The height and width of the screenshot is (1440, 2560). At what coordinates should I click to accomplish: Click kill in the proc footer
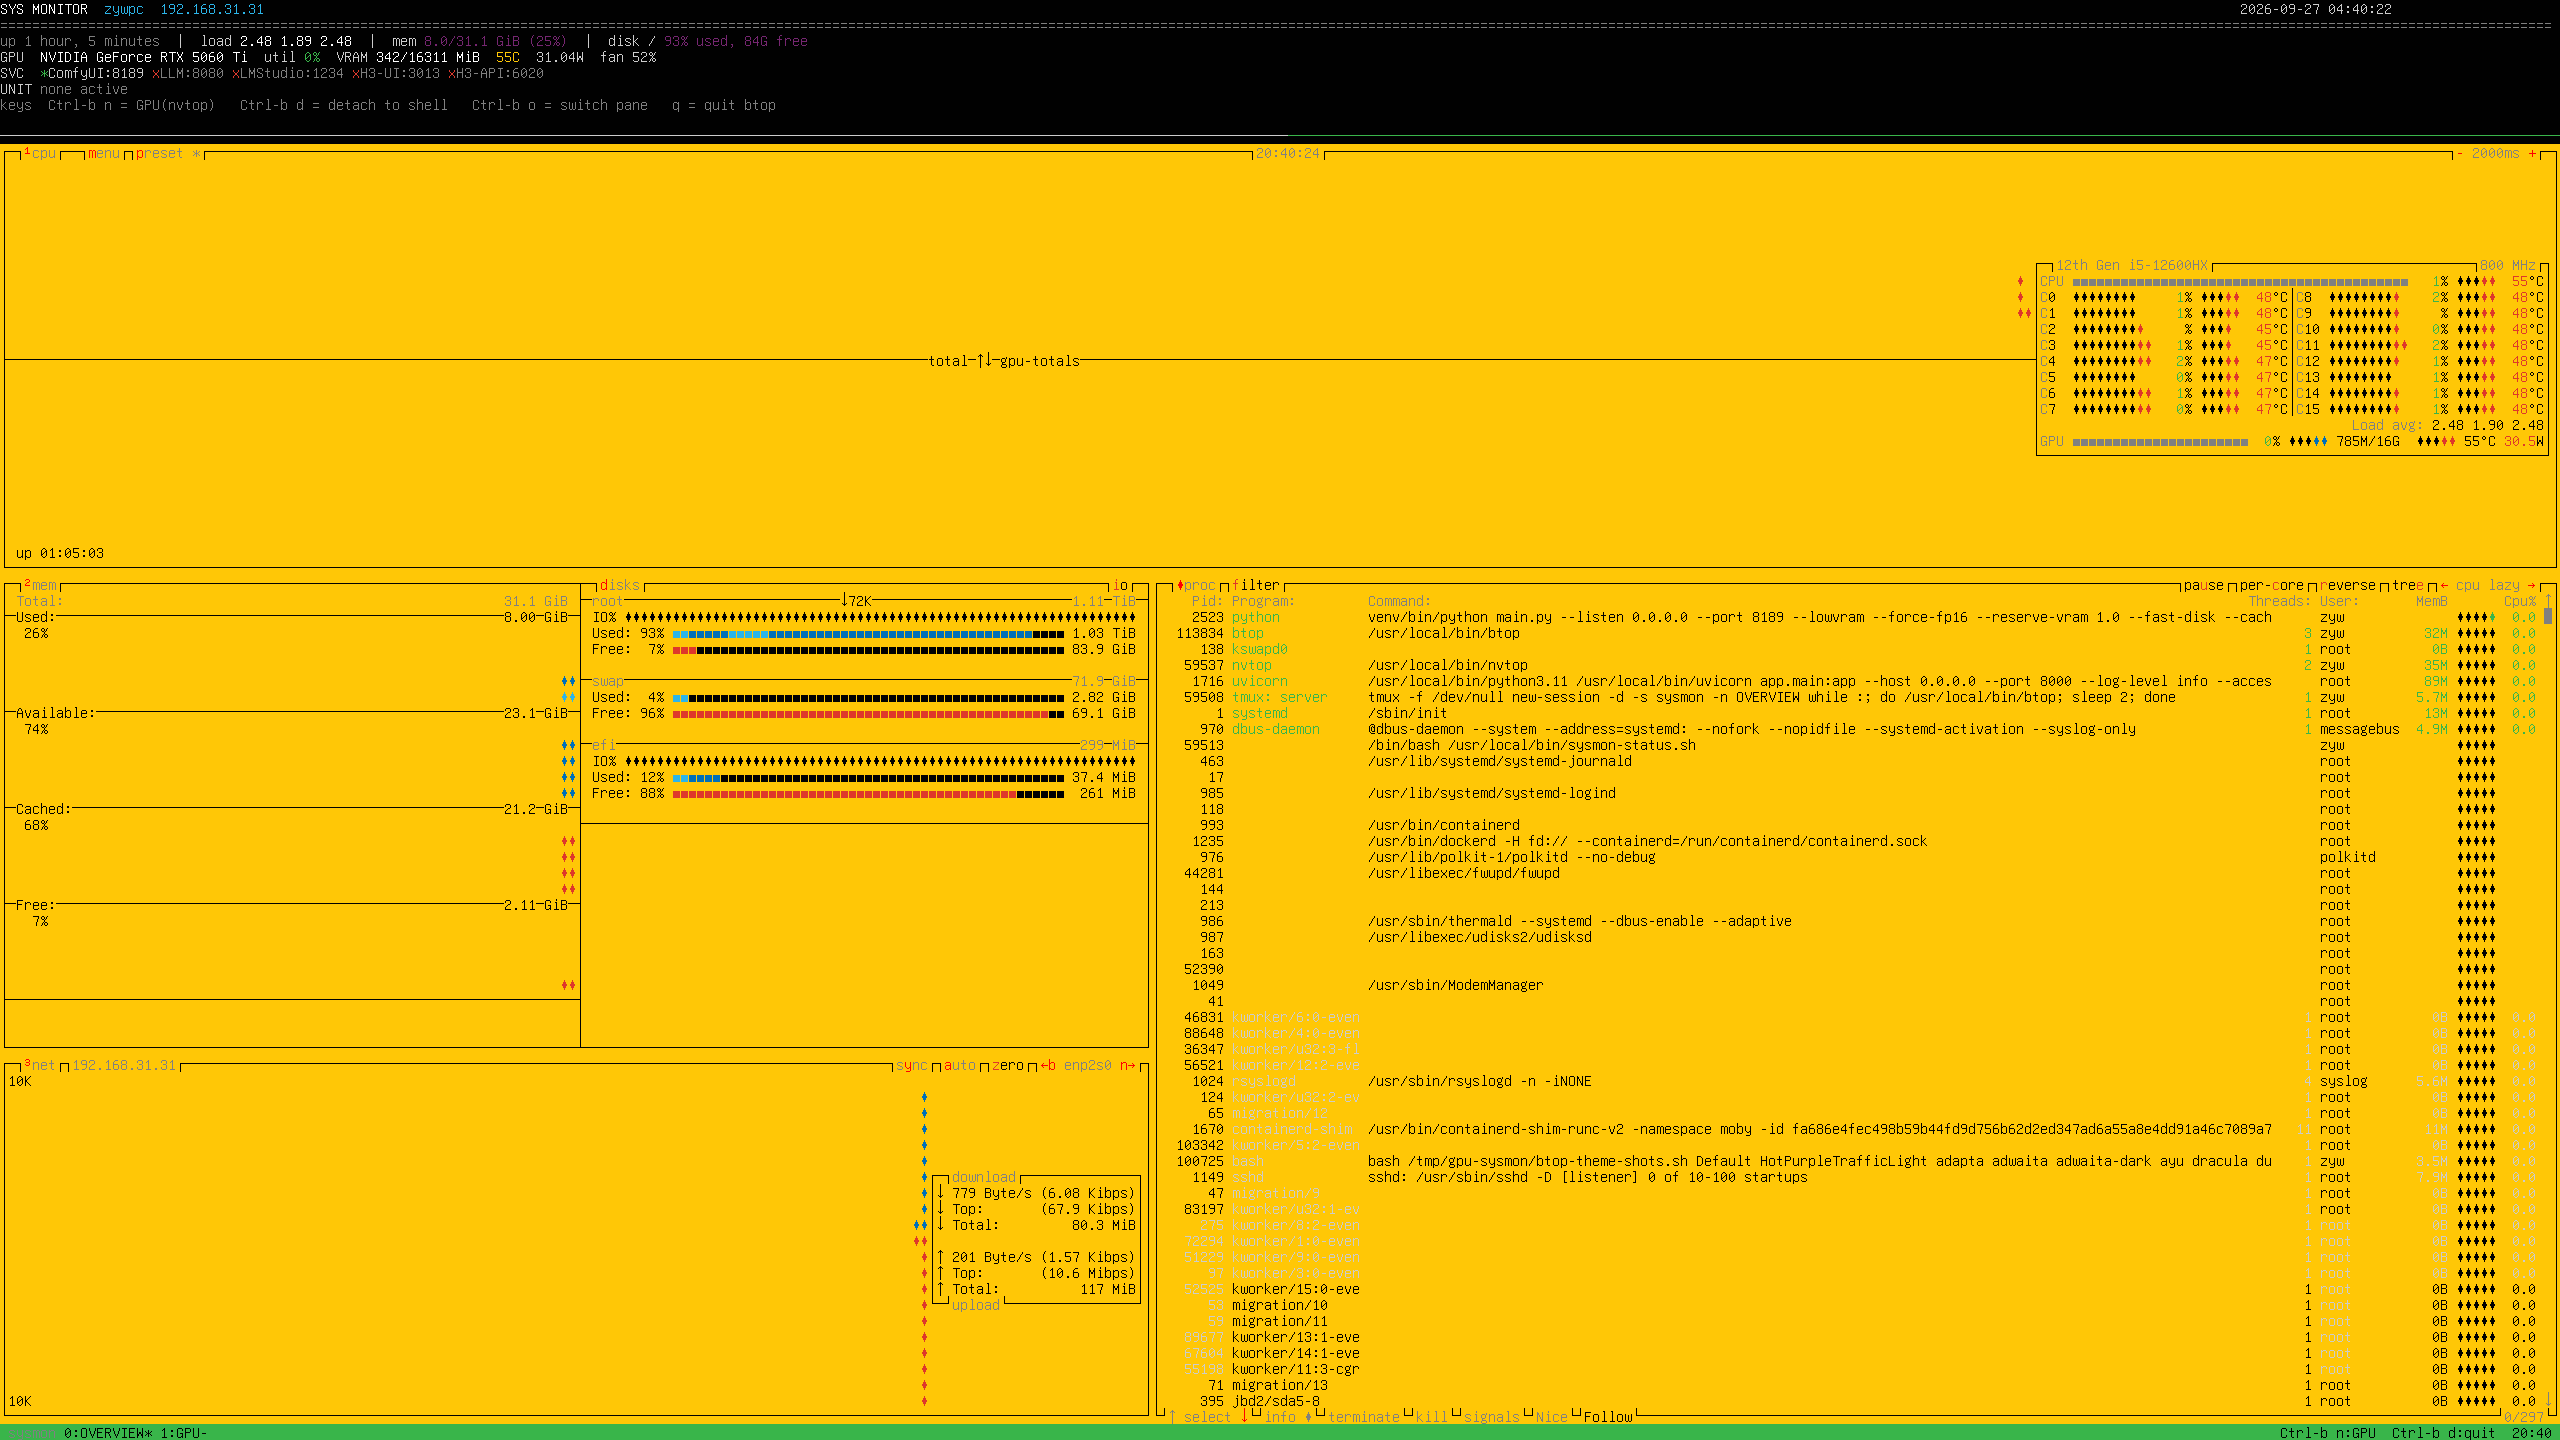1432,1417
